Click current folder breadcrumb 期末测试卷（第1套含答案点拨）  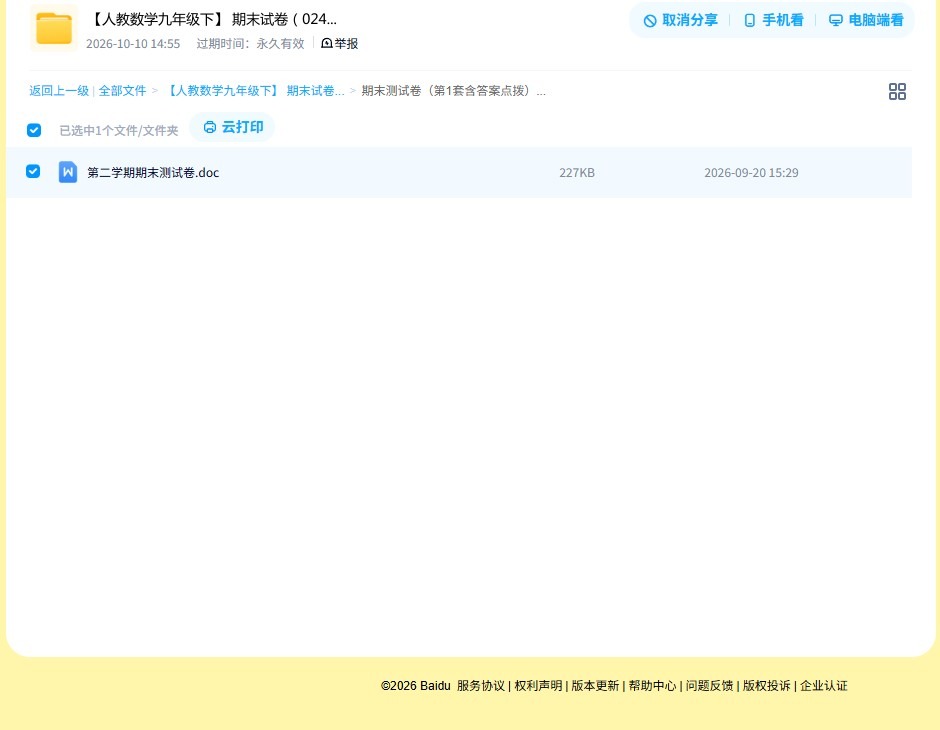pyautogui.click(x=453, y=91)
